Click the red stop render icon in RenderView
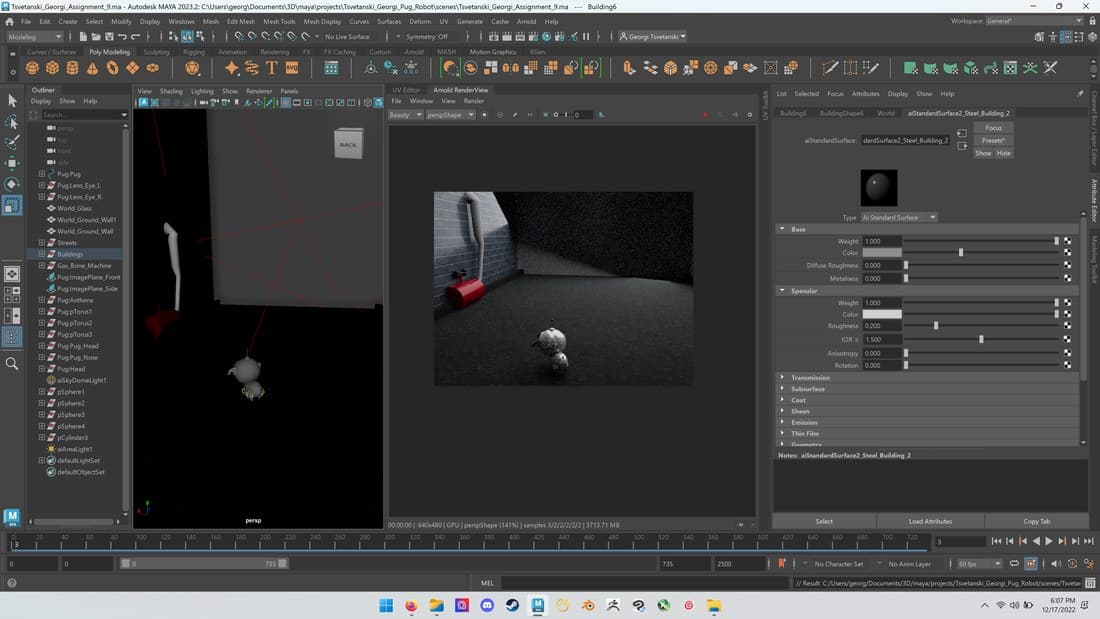 (705, 114)
